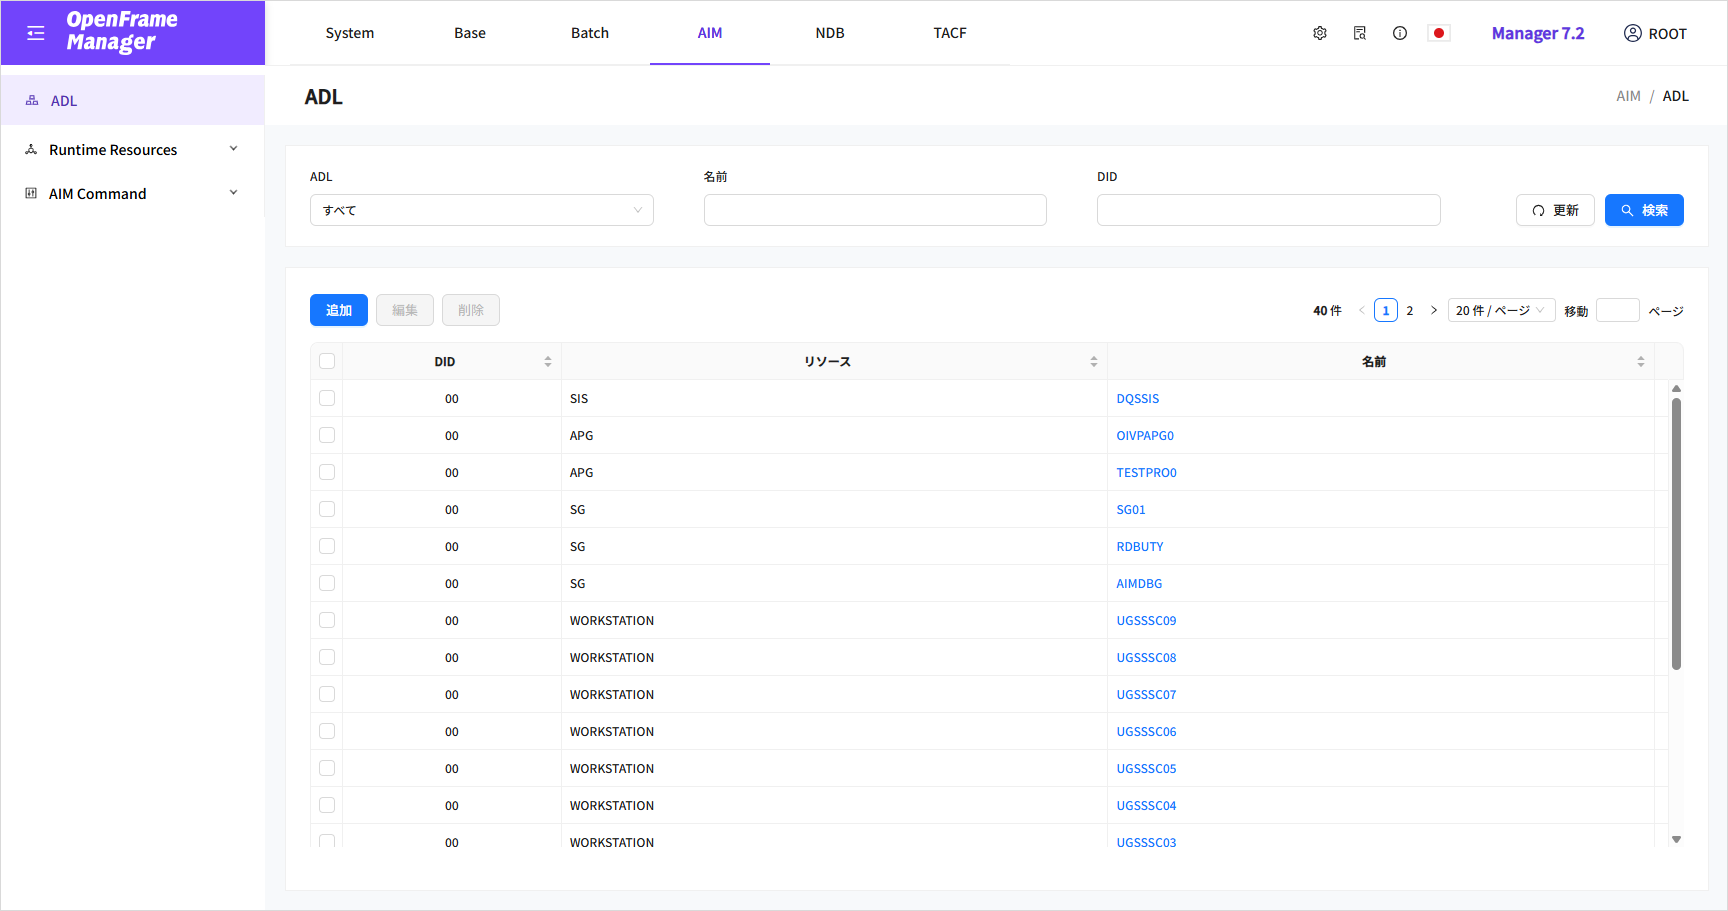Click the blue 検索 search button
This screenshot has width=1728, height=911.
point(1644,210)
